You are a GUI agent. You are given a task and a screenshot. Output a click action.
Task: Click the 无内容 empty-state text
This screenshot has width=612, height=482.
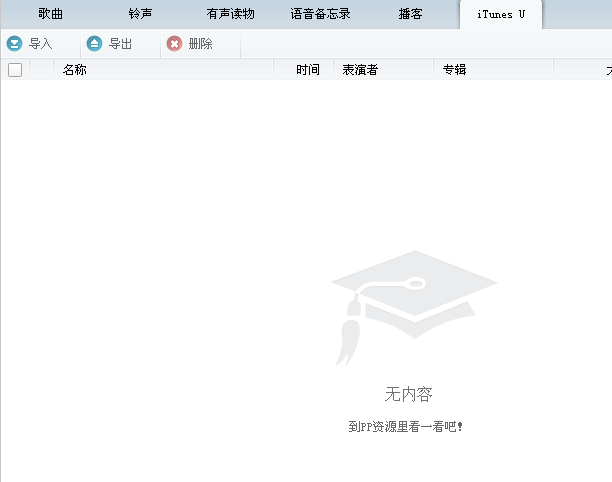(409, 394)
